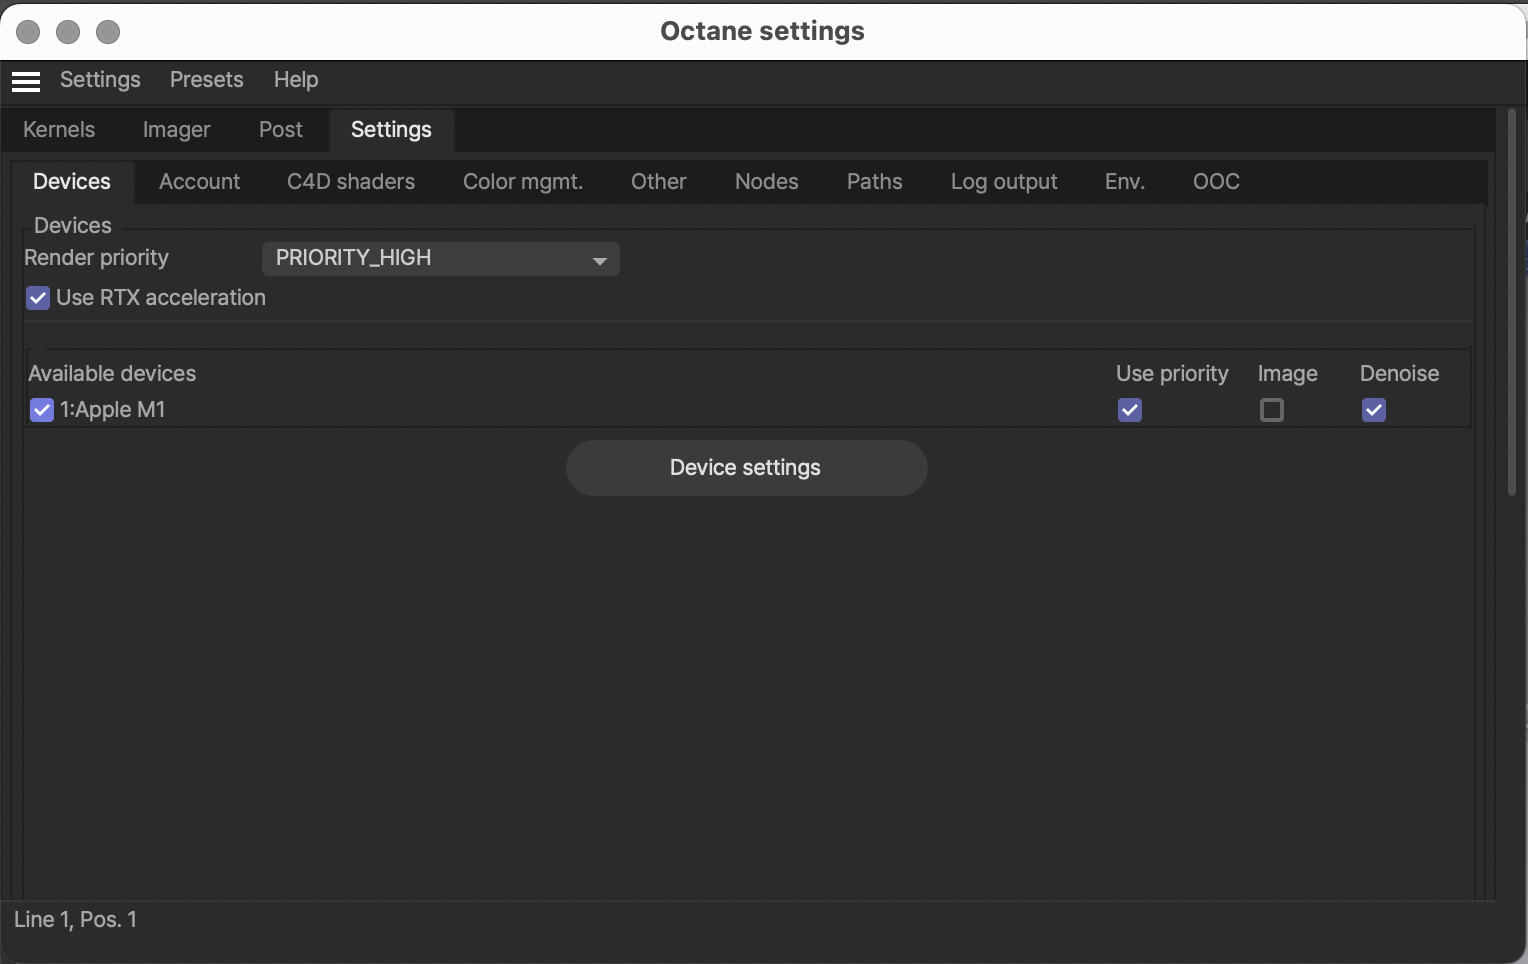Expand the Render priority dropdown
Screen dimensions: 1528x964
click(x=441, y=259)
